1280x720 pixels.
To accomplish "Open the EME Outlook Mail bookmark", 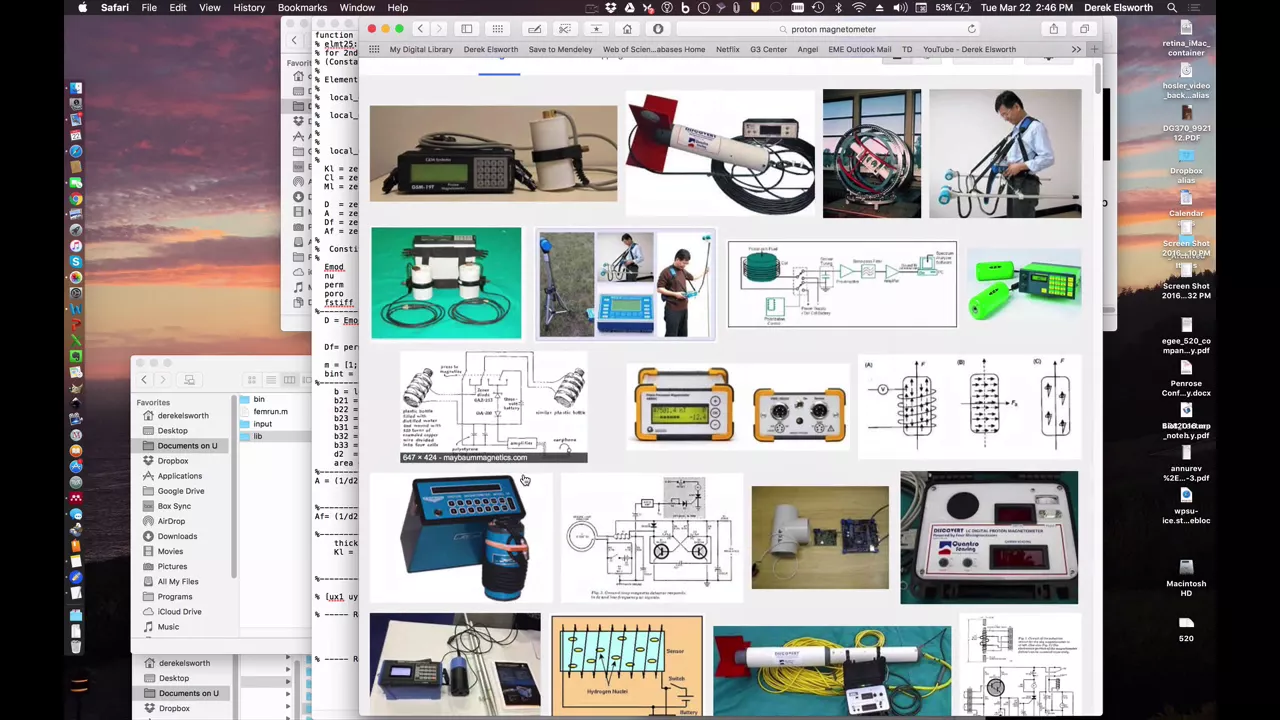I will [859, 49].
